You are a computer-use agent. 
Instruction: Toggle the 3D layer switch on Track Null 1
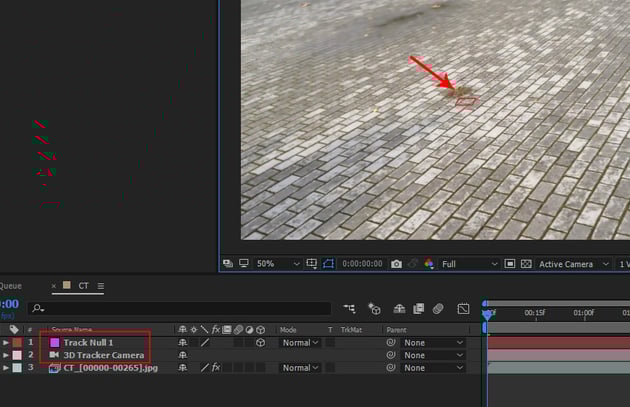pyautogui.click(x=260, y=343)
